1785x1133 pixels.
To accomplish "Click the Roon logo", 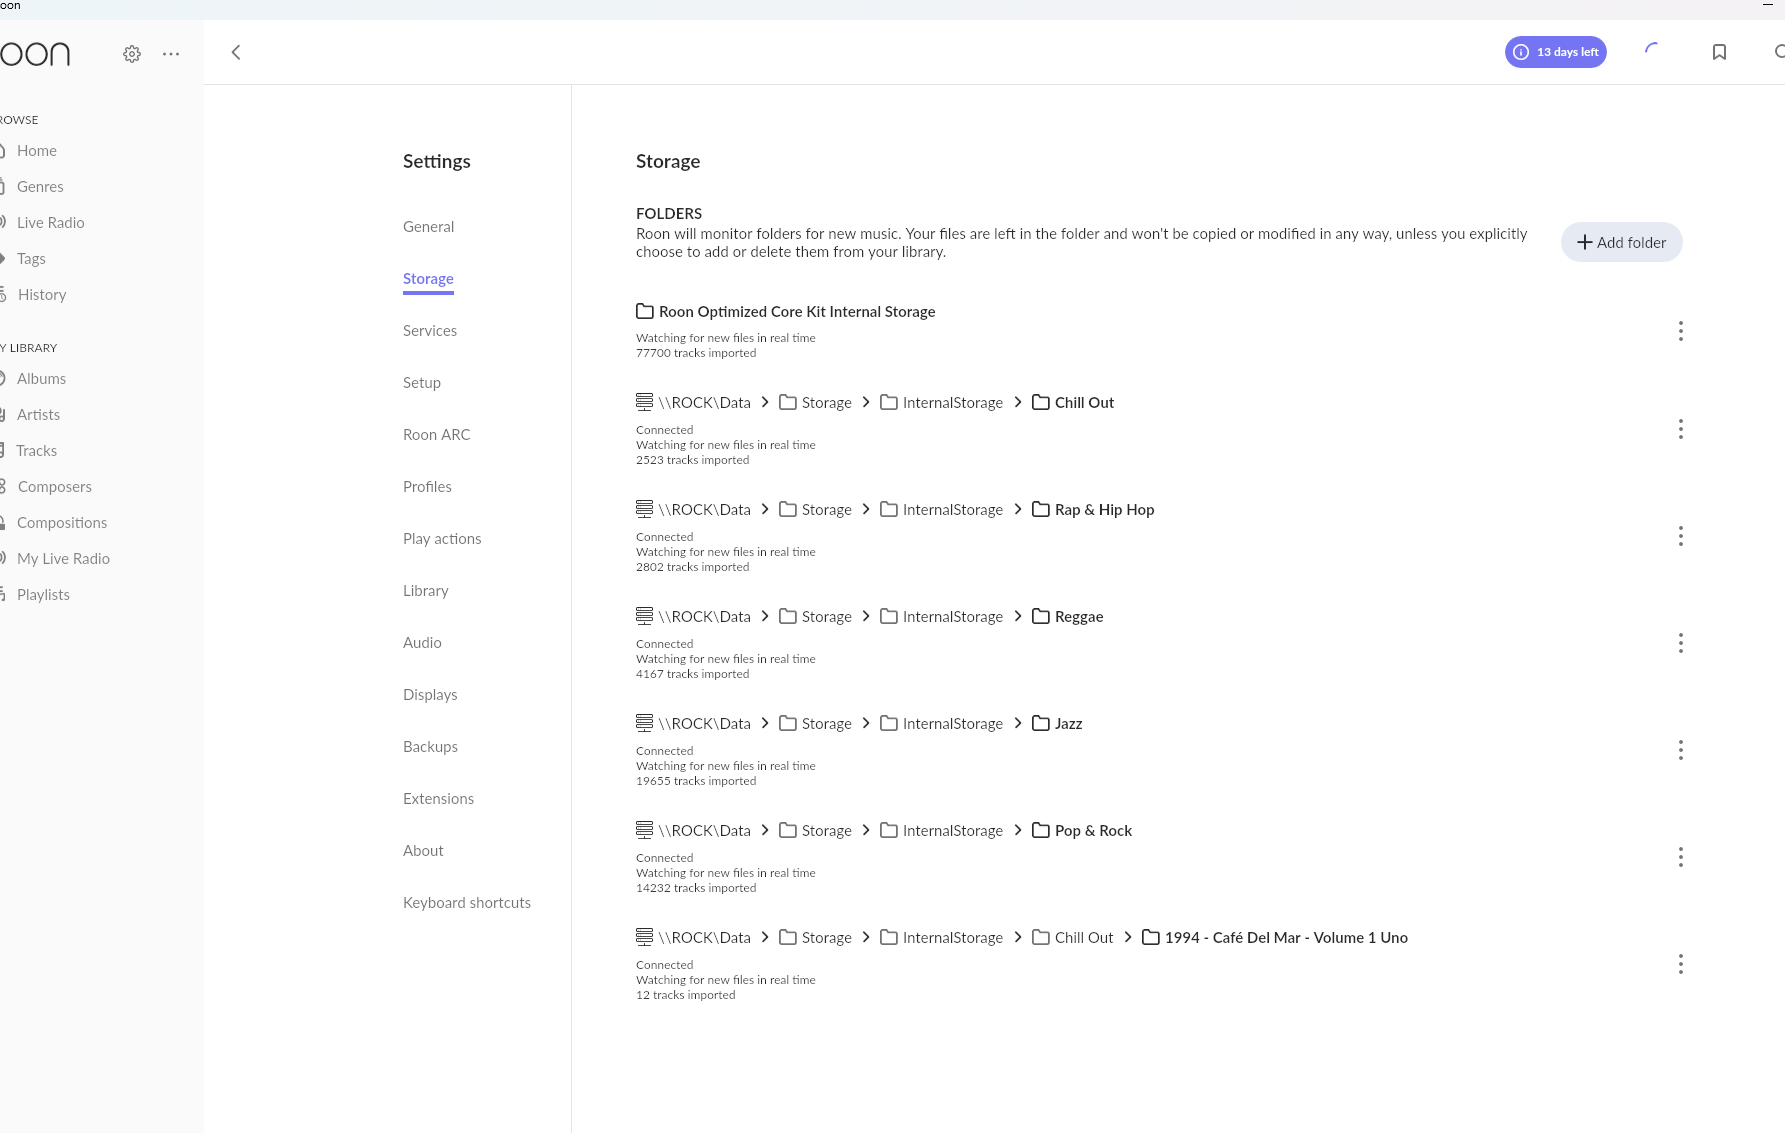I will tap(35, 54).
